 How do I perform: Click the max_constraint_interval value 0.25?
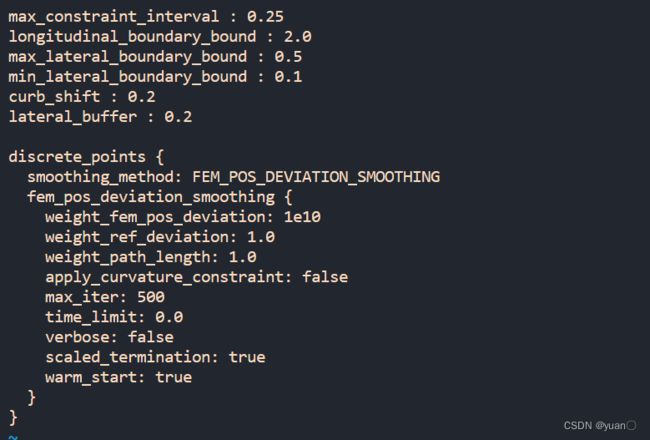click(265, 17)
